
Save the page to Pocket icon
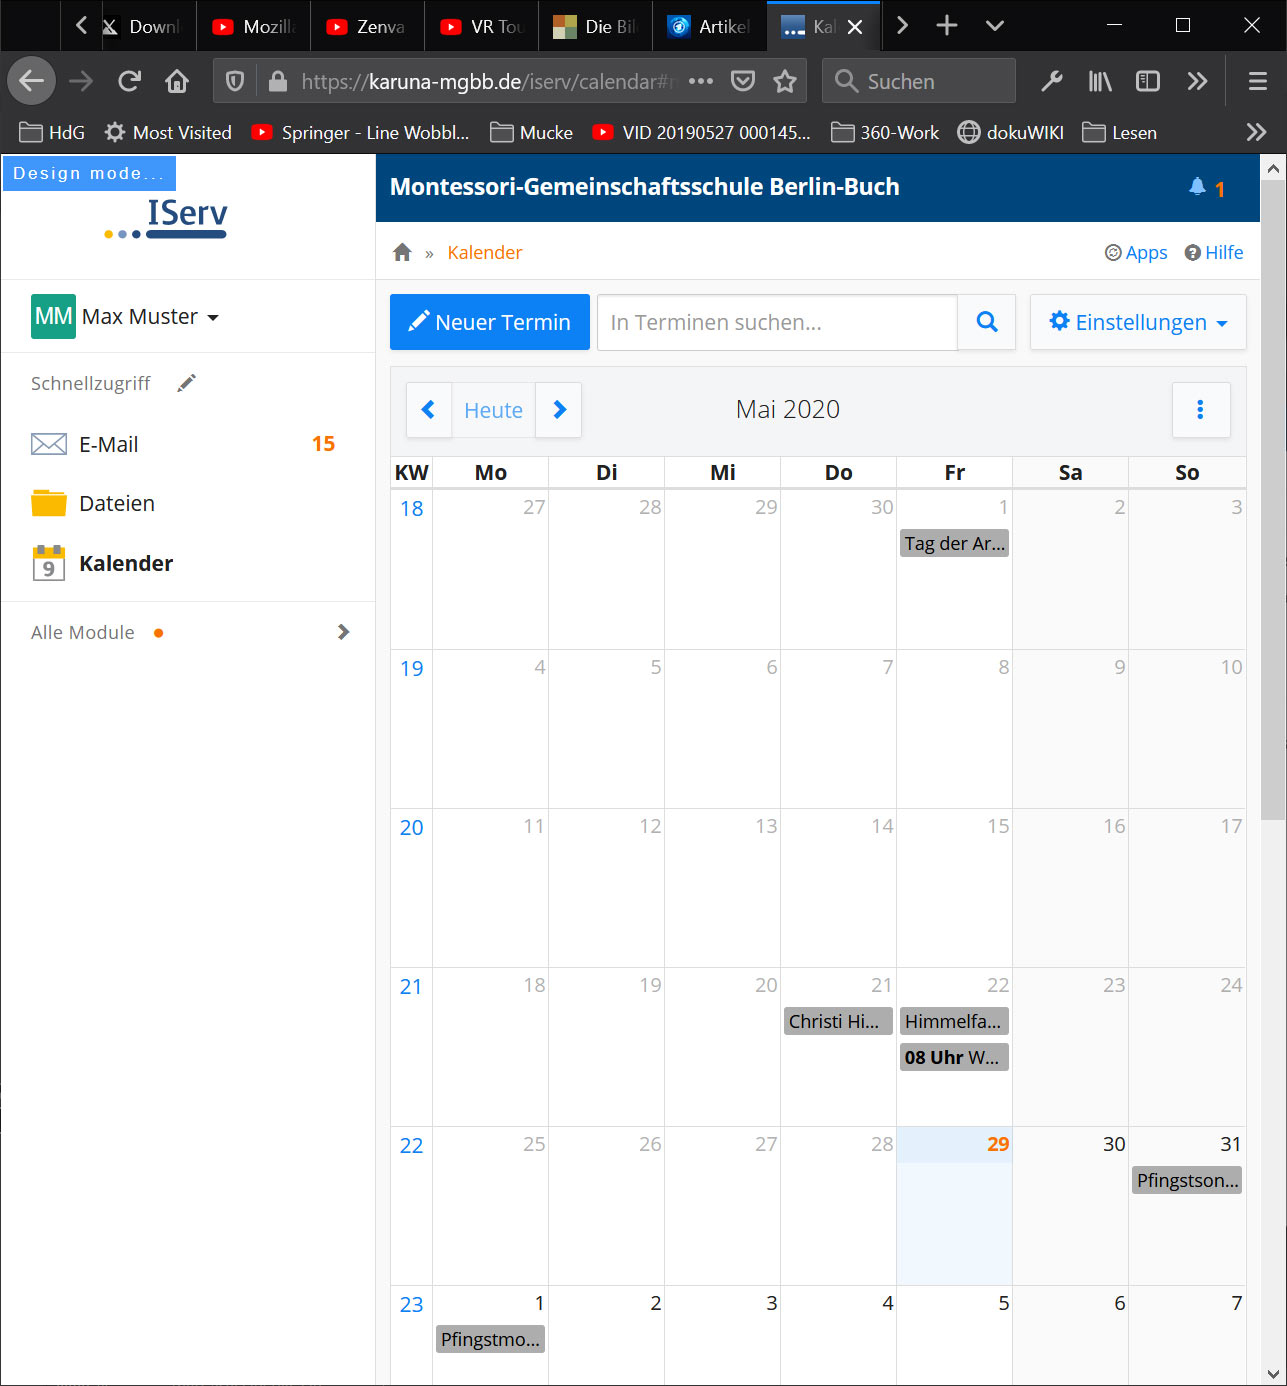click(x=743, y=81)
